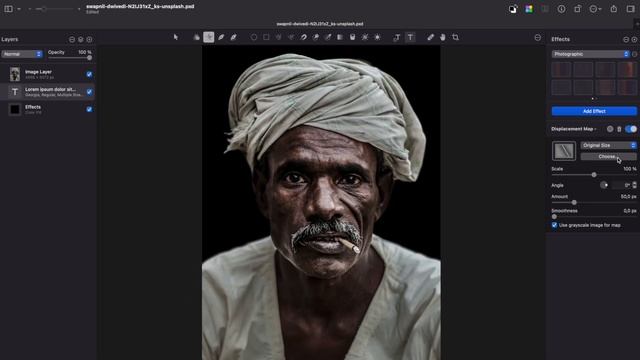Image resolution: width=640 pixels, height=360 pixels.
Task: Select the Crop tool
Action: (456, 37)
